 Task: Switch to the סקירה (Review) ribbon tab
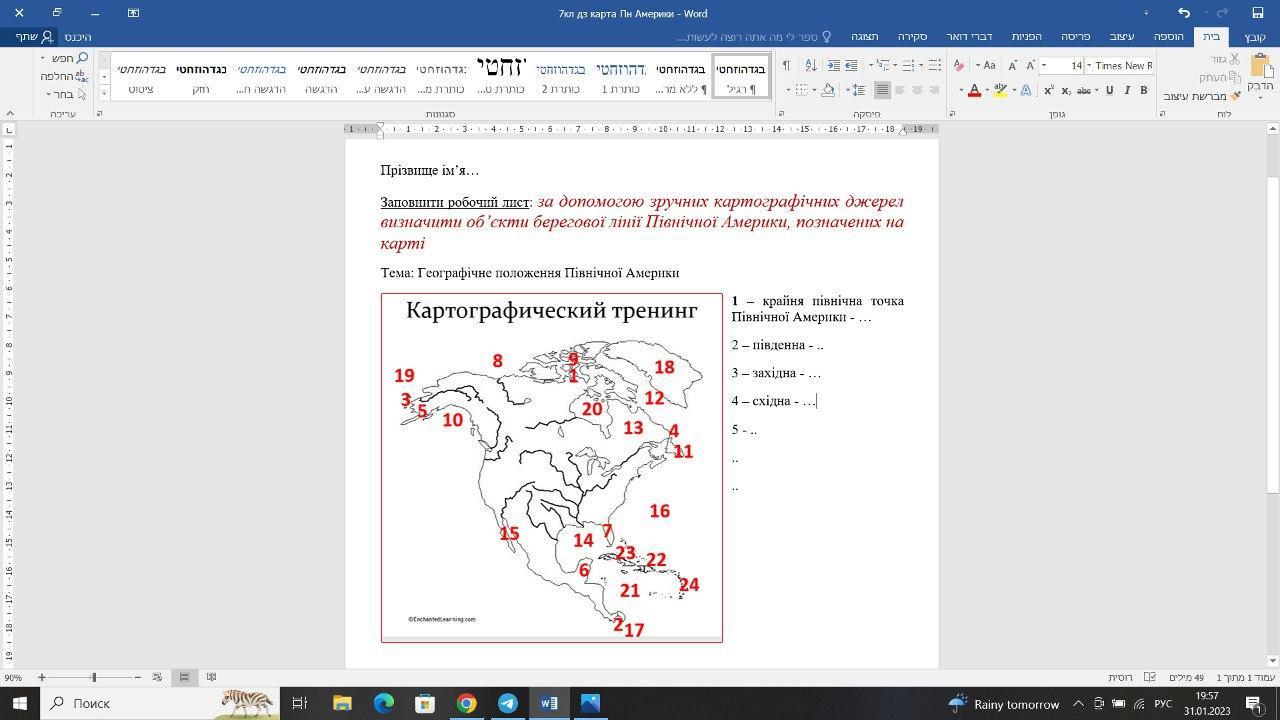[912, 36]
